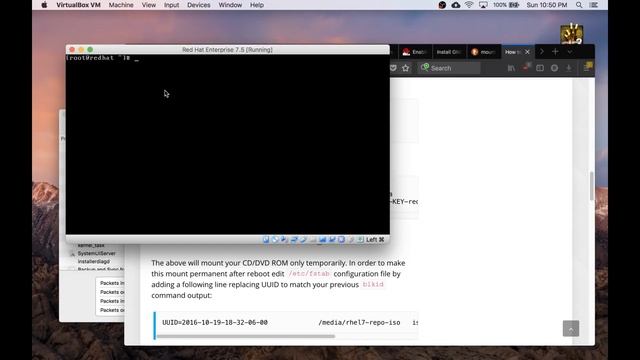640x360 pixels.
Task: Click the Wi-Fi status icon in the menu bar
Action: click(469, 5)
